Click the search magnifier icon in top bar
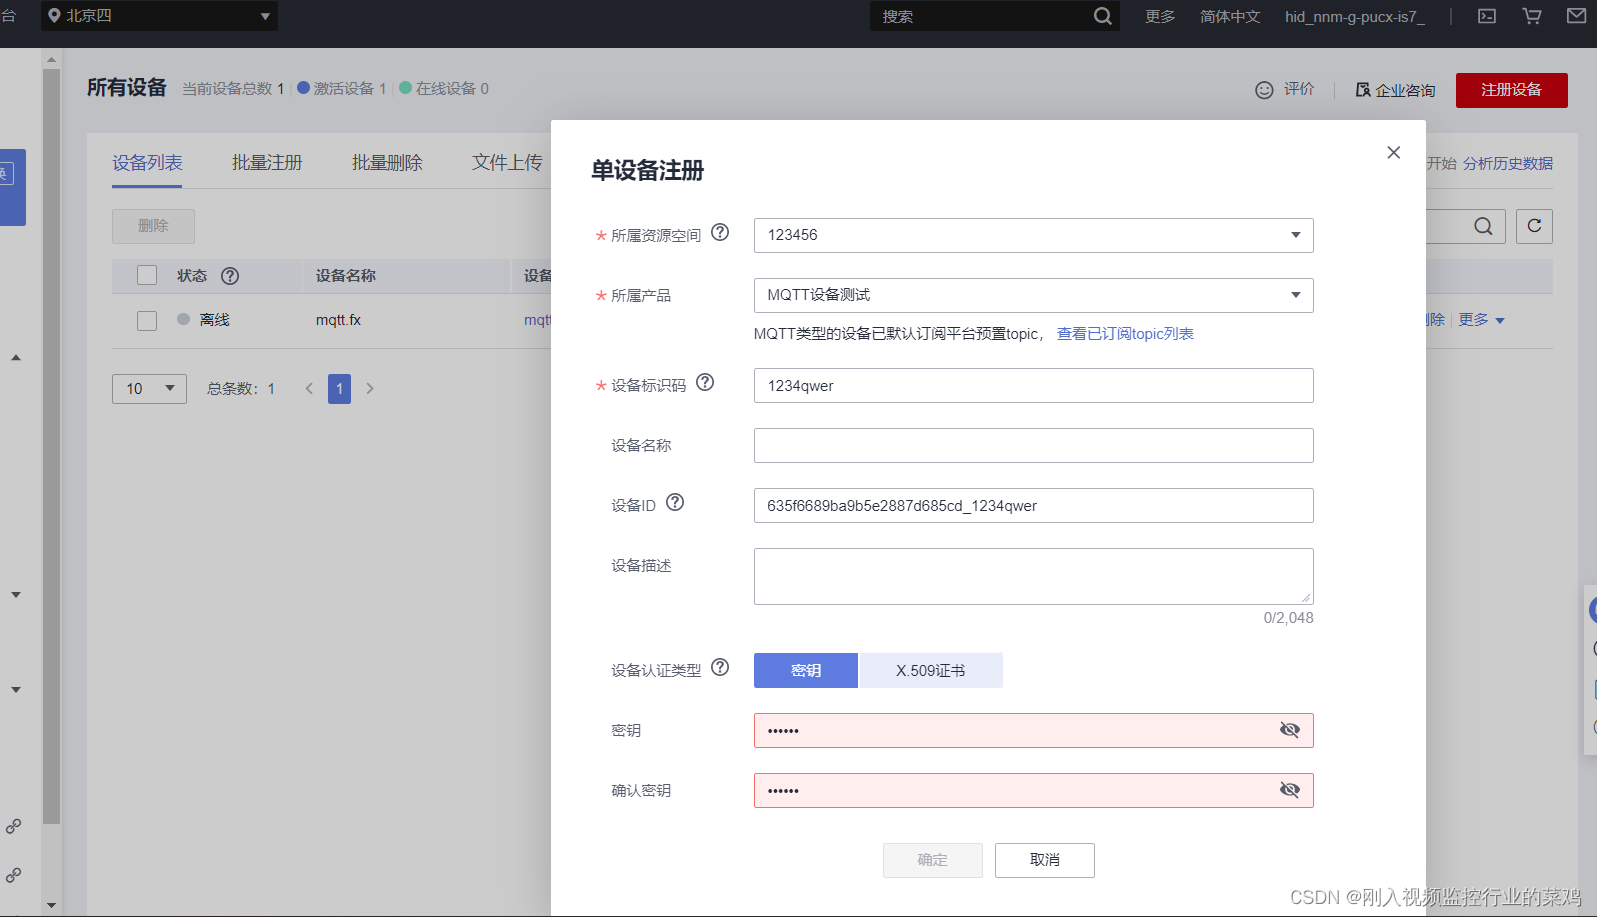The height and width of the screenshot is (917, 1597). (1102, 16)
